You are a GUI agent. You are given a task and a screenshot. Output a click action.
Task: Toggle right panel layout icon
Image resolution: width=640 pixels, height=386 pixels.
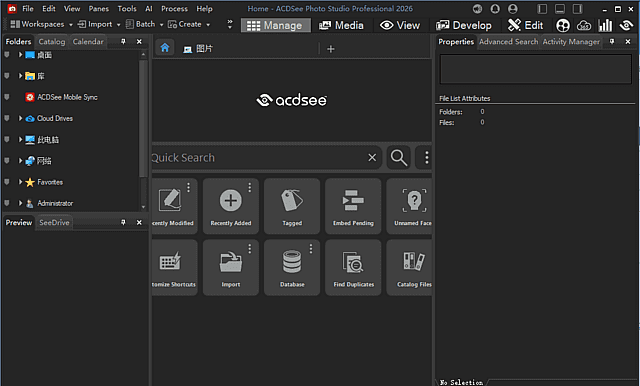(x=578, y=9)
